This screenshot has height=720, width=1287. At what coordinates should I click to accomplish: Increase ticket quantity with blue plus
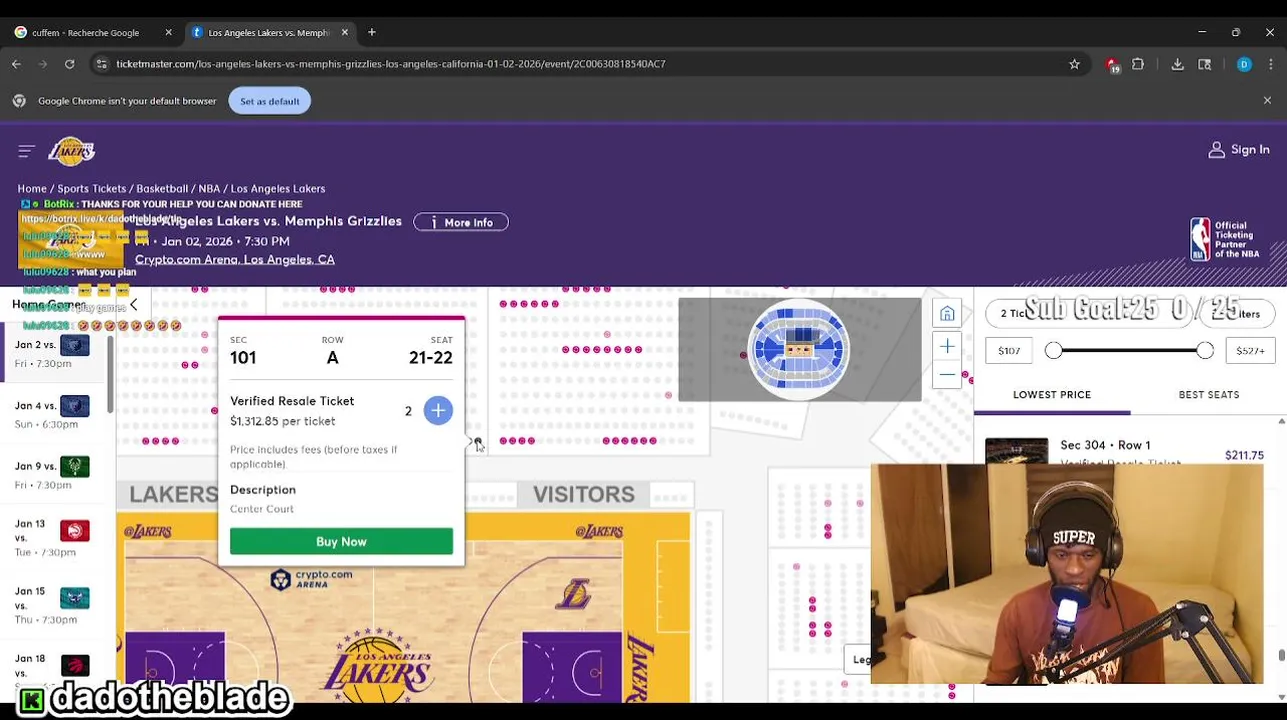(x=438, y=411)
